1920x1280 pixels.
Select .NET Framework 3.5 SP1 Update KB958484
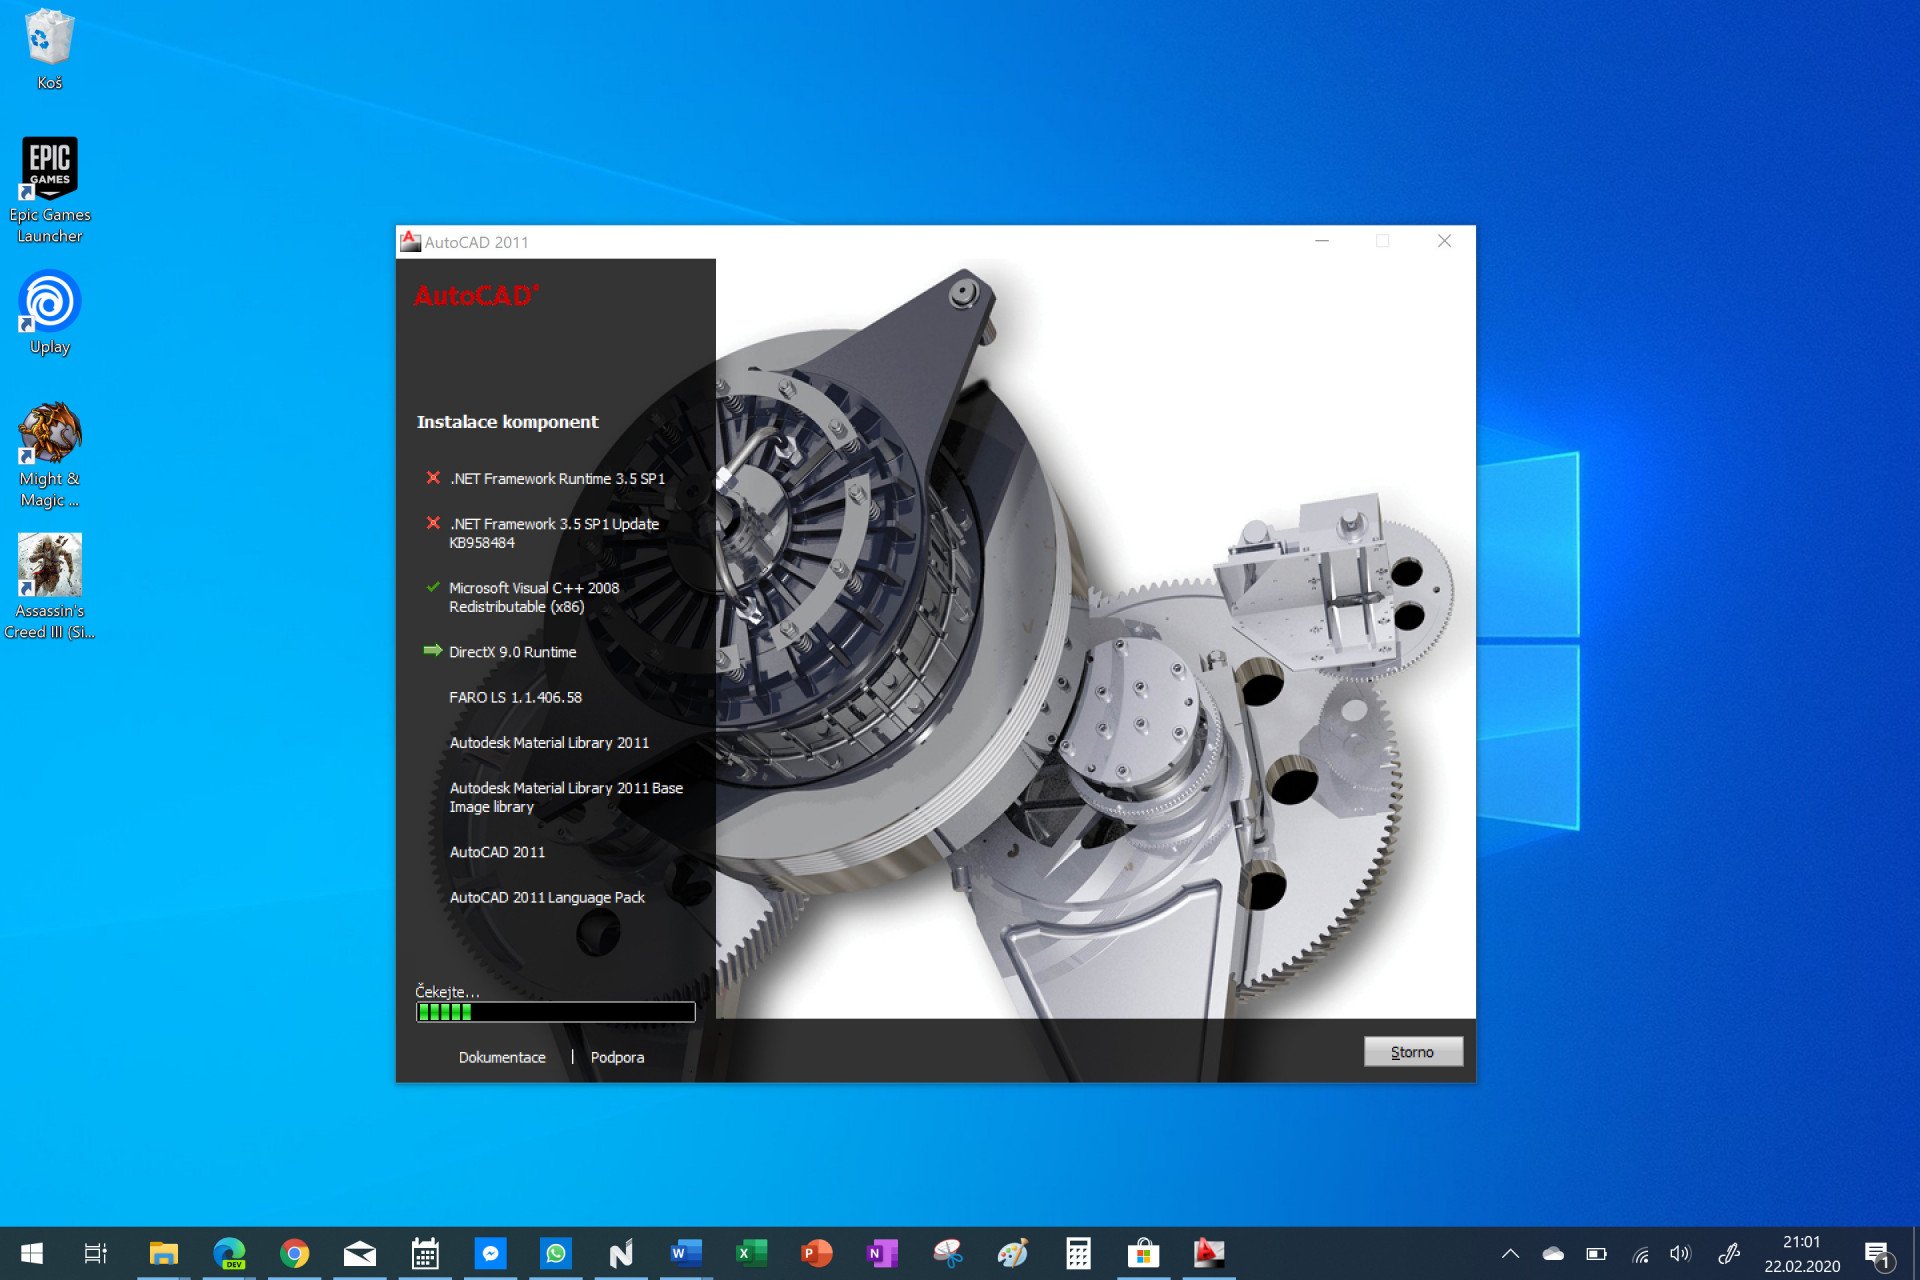pos(554,533)
